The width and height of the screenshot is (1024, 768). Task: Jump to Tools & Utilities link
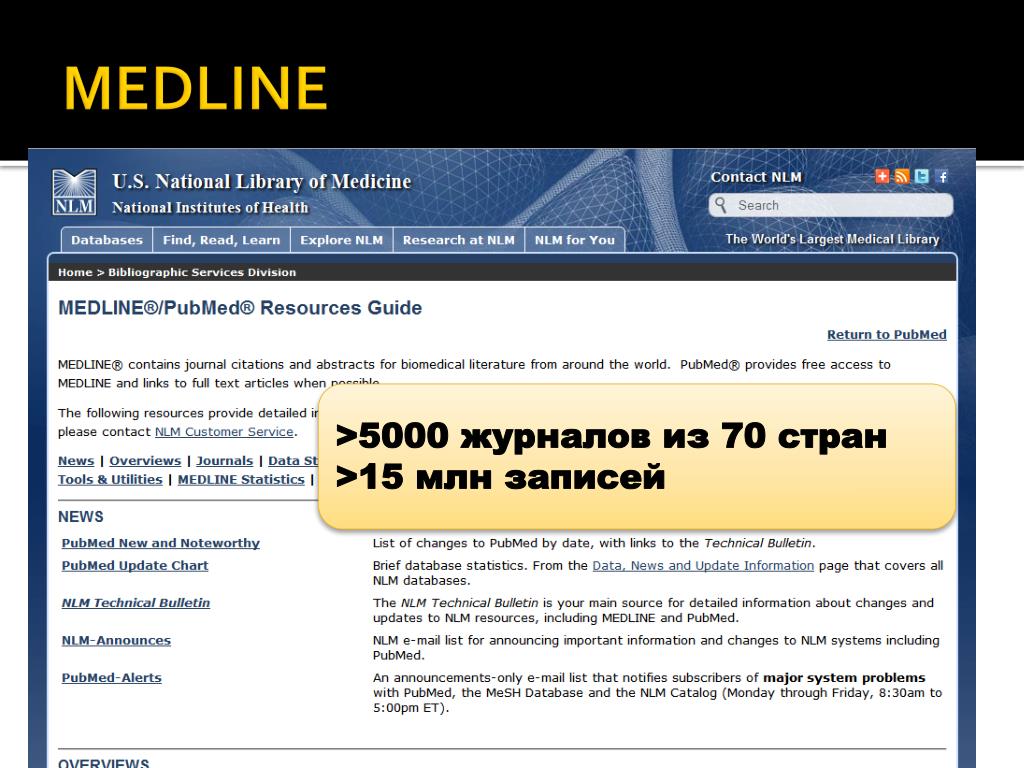110,479
